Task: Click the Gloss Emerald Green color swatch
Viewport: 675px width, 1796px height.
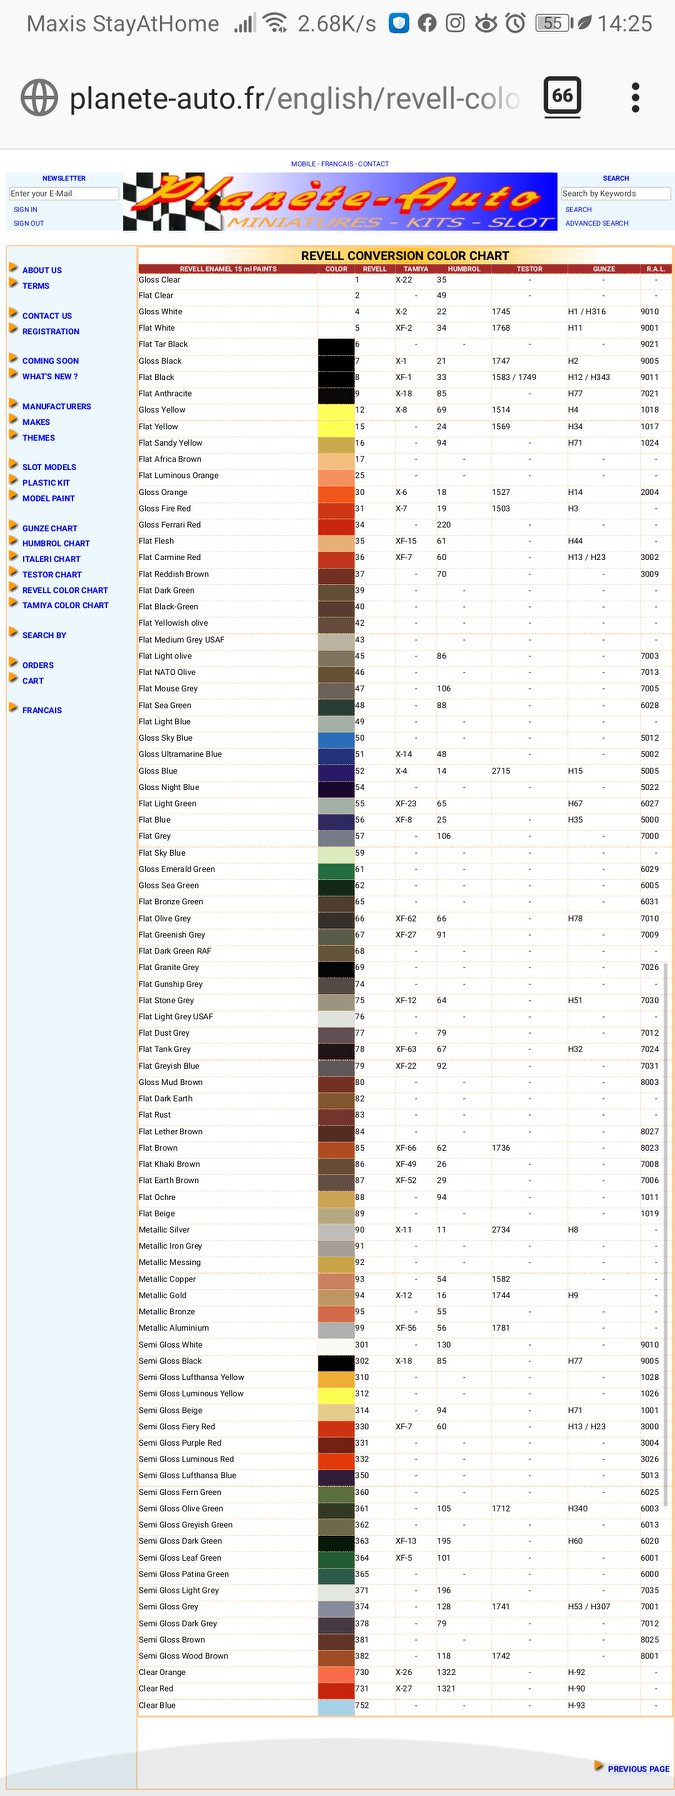Action: pos(336,869)
